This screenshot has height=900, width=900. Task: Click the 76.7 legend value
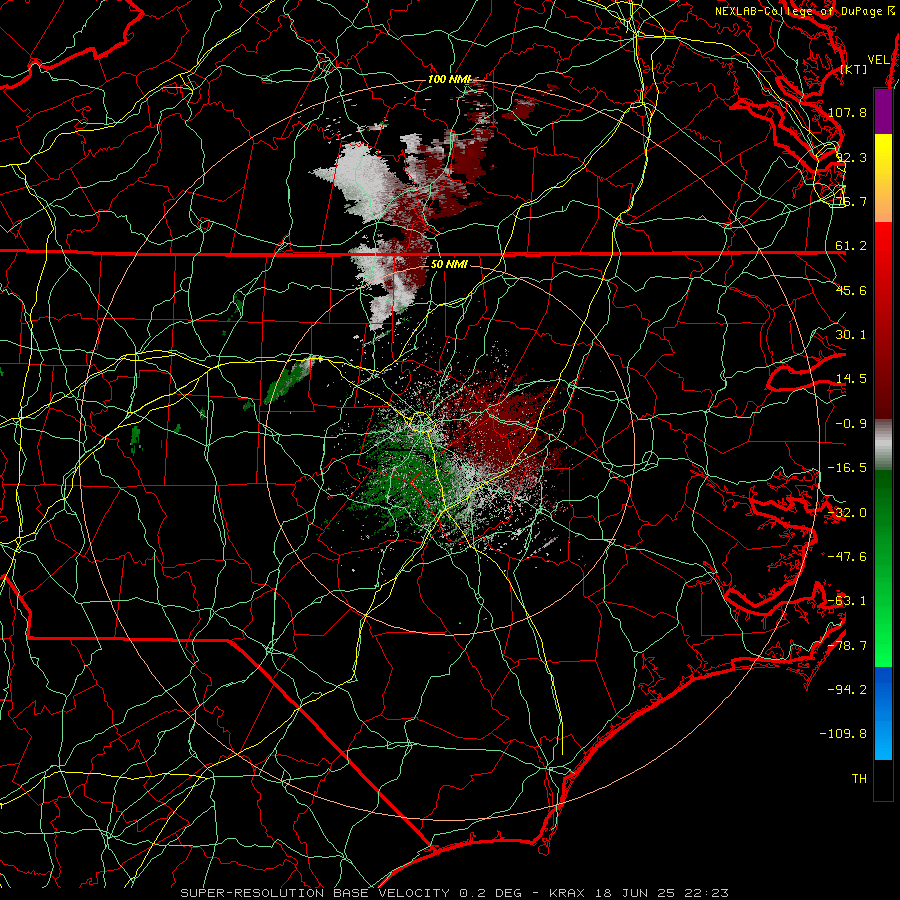point(851,201)
